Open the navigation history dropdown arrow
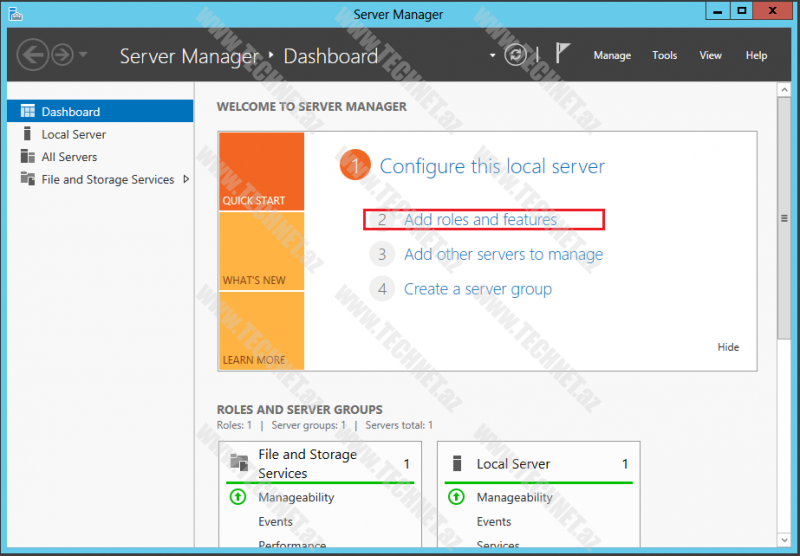Image resolution: width=800 pixels, height=556 pixels. coord(83,55)
